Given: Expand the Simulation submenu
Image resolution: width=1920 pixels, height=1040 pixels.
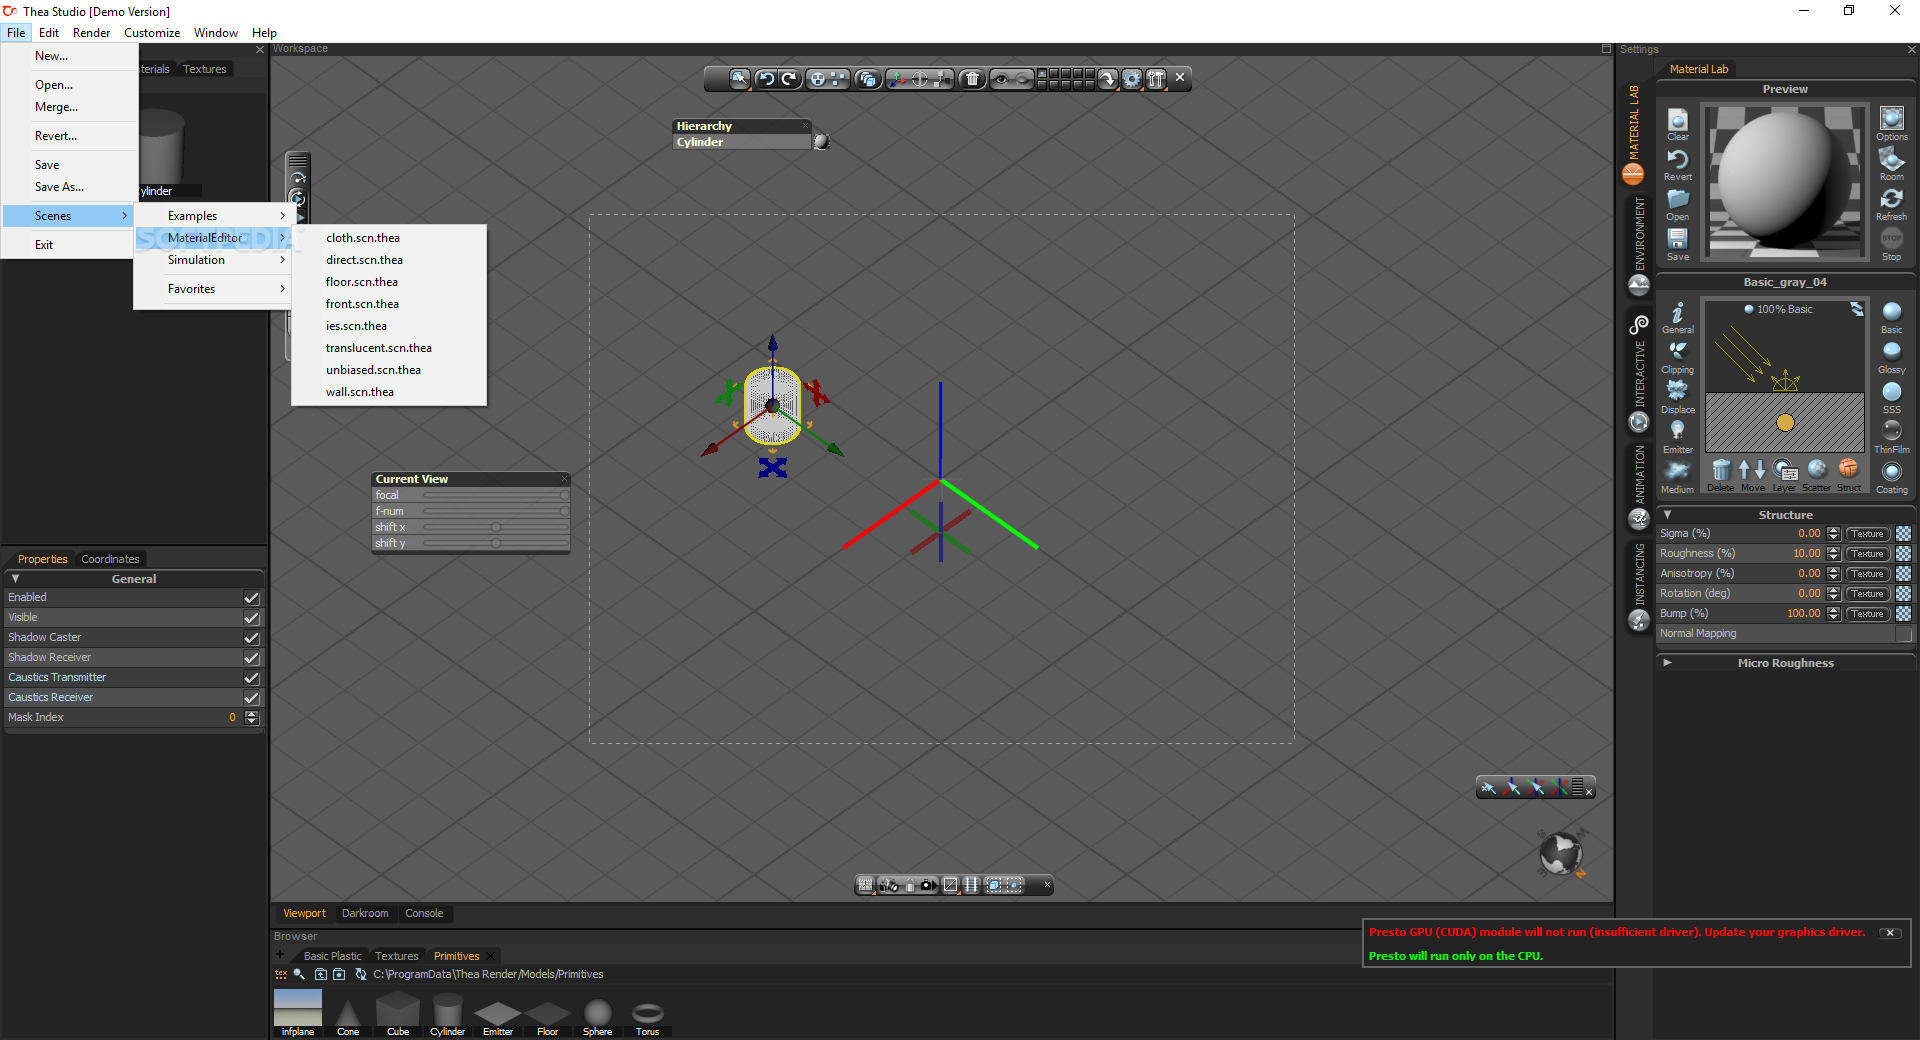Looking at the screenshot, I should 214,260.
